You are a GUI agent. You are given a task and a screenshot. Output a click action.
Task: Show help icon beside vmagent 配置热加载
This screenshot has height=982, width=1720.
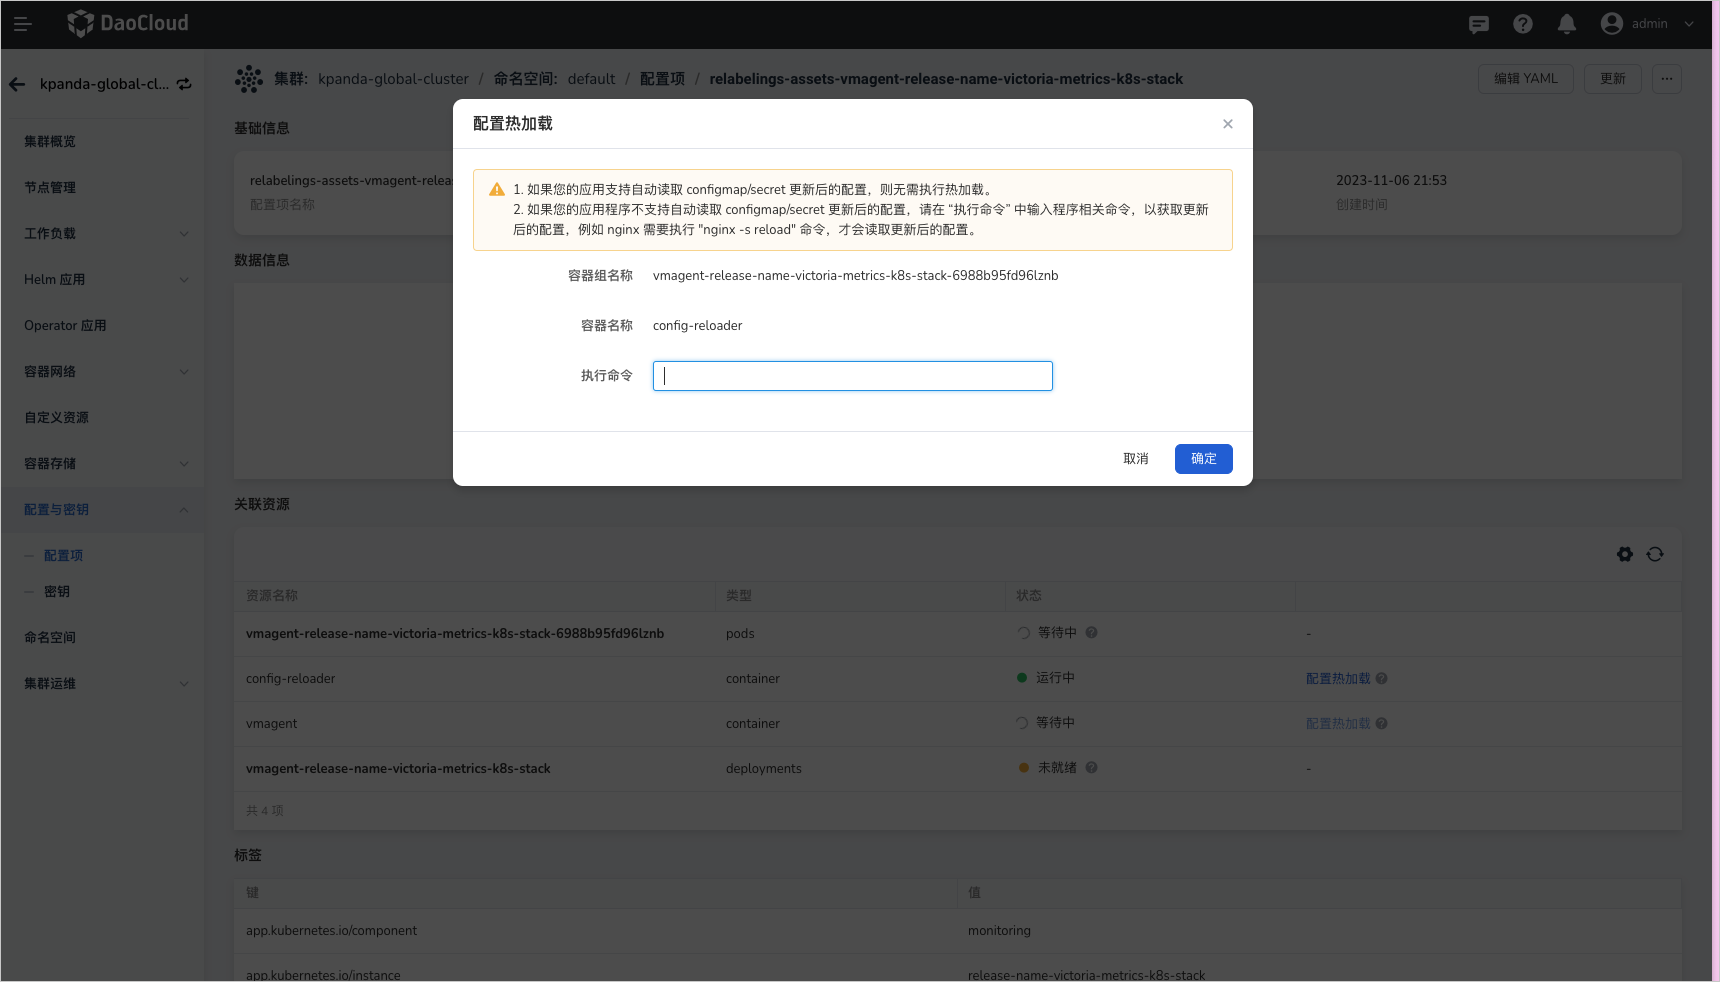[1382, 724]
